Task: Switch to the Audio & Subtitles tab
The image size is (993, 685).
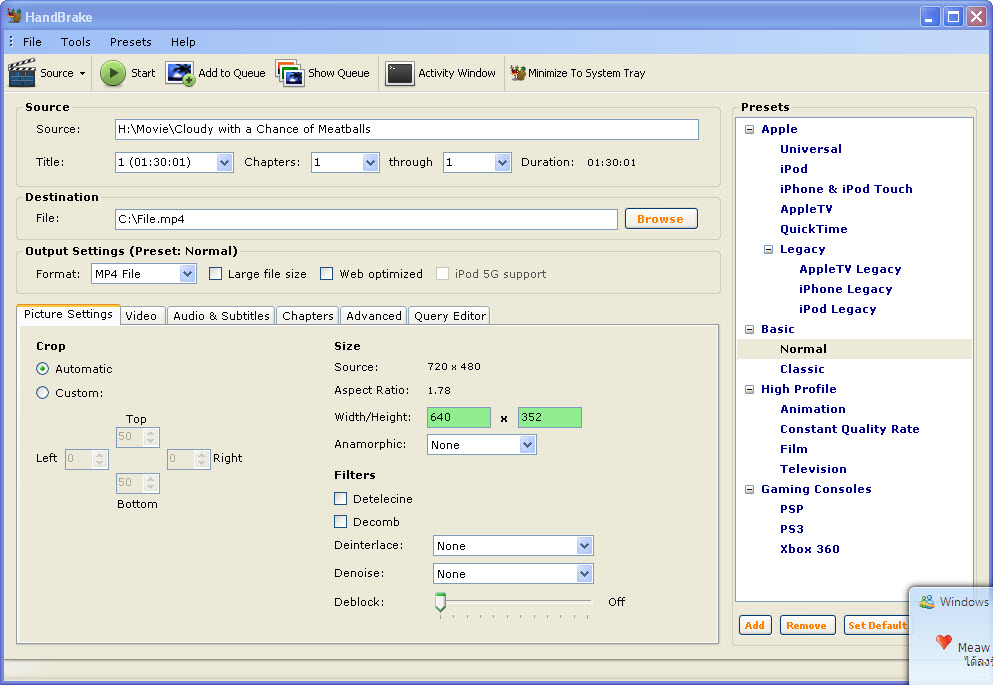Action: [221, 315]
